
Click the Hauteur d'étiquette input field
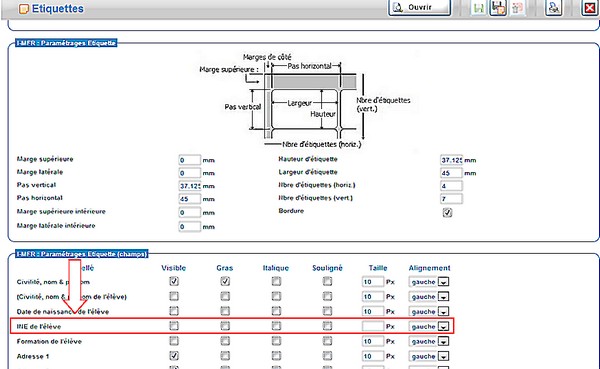click(x=451, y=160)
